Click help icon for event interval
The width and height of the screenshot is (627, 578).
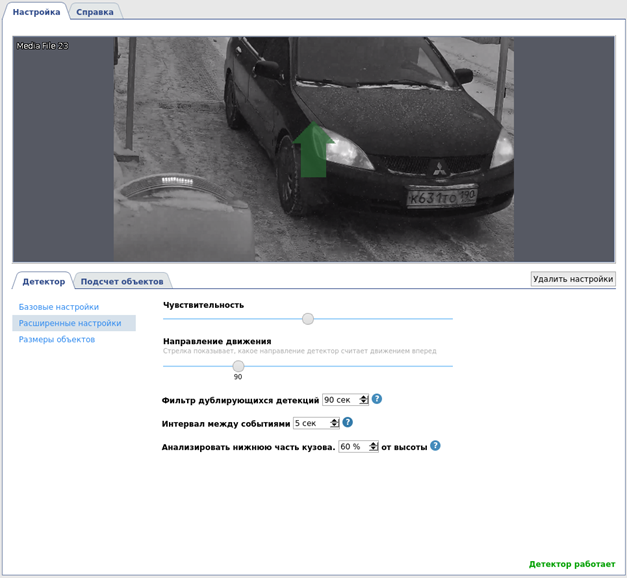point(348,423)
